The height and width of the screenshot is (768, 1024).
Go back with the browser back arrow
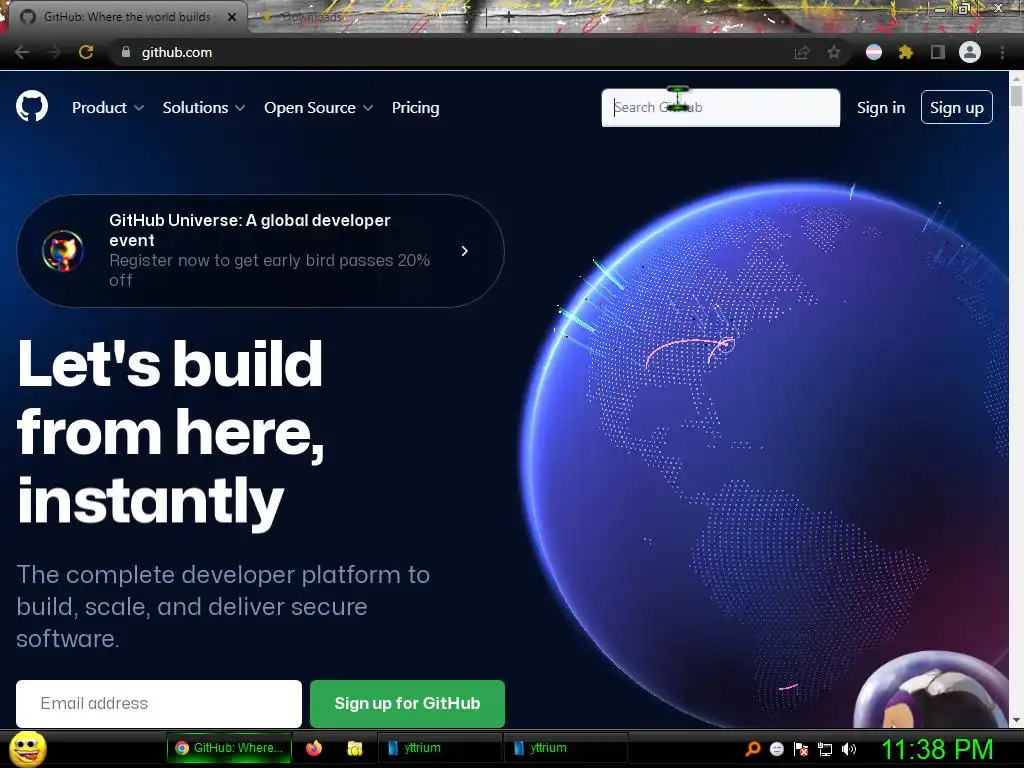tap(22, 52)
